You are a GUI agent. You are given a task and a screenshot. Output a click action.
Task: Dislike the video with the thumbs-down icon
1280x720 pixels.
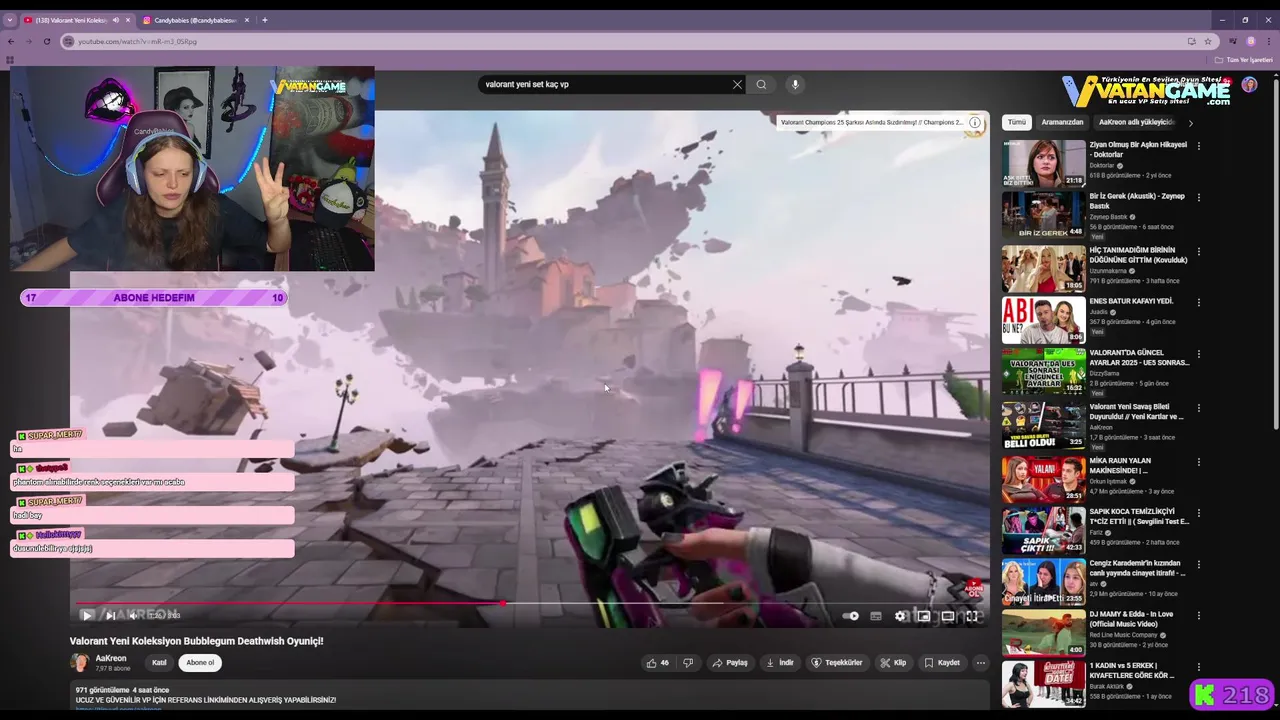tap(687, 663)
